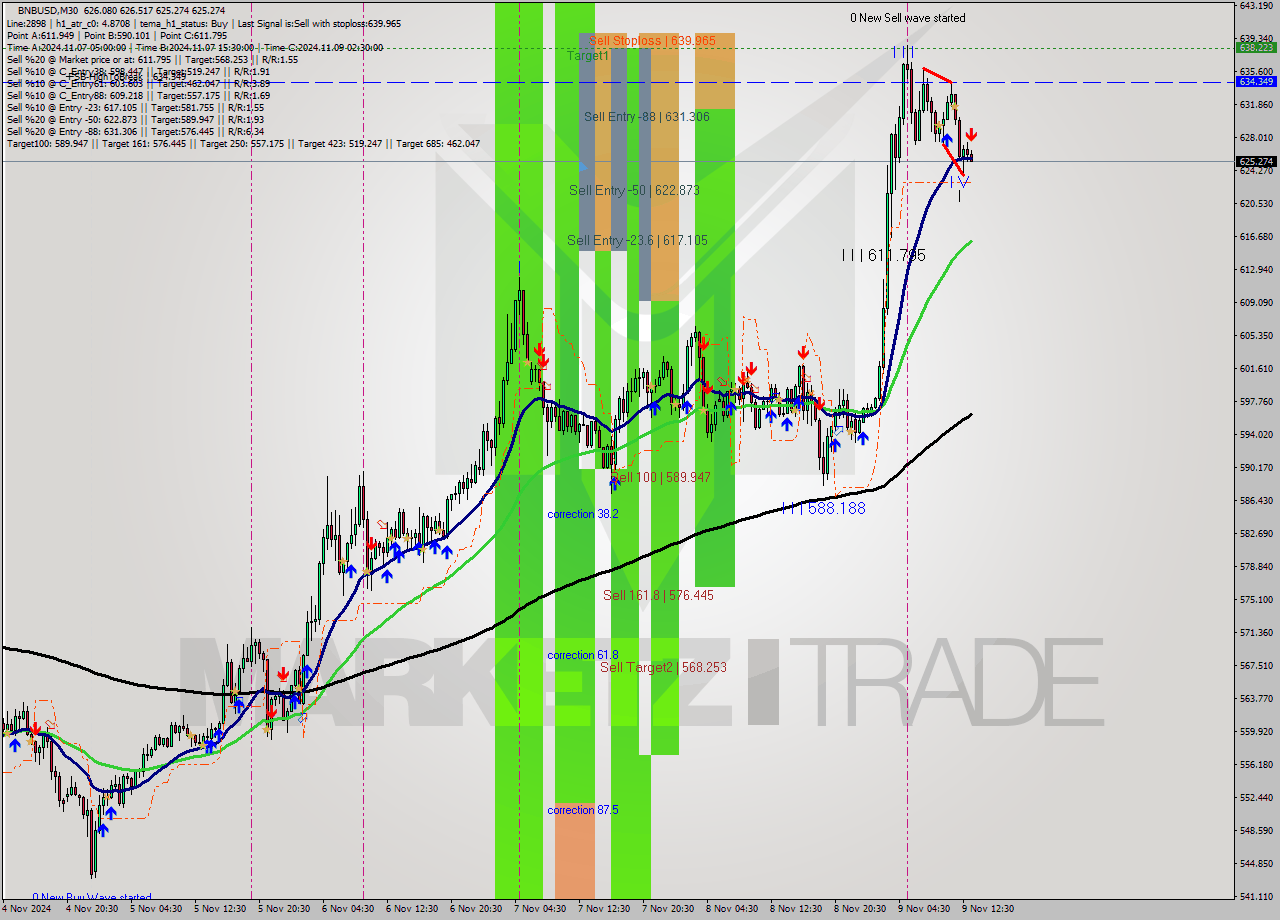Viewport: 1280px width, 920px height.
Task: Select the 'Sell Entry -23.6 | 617.105' label
Action: (x=637, y=241)
